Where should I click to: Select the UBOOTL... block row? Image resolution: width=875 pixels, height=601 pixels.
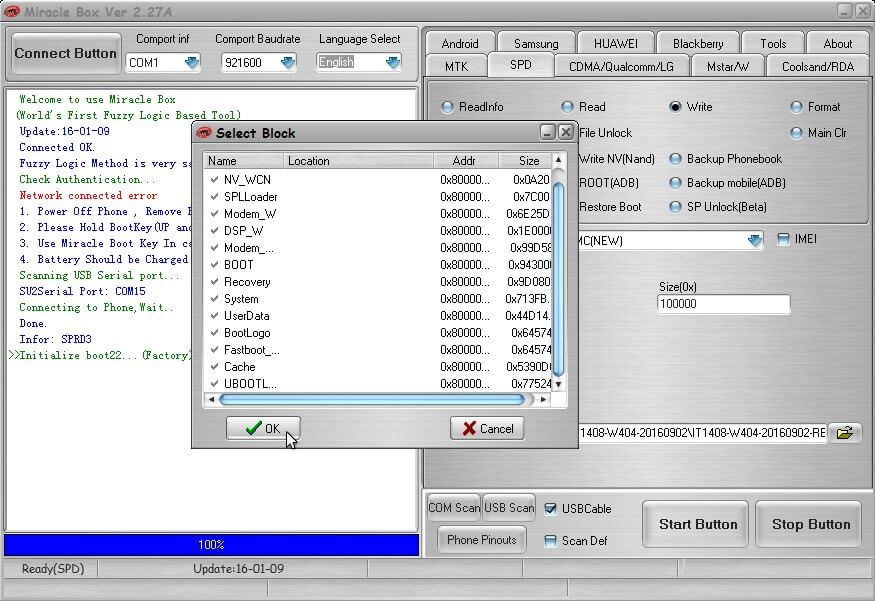click(379, 384)
